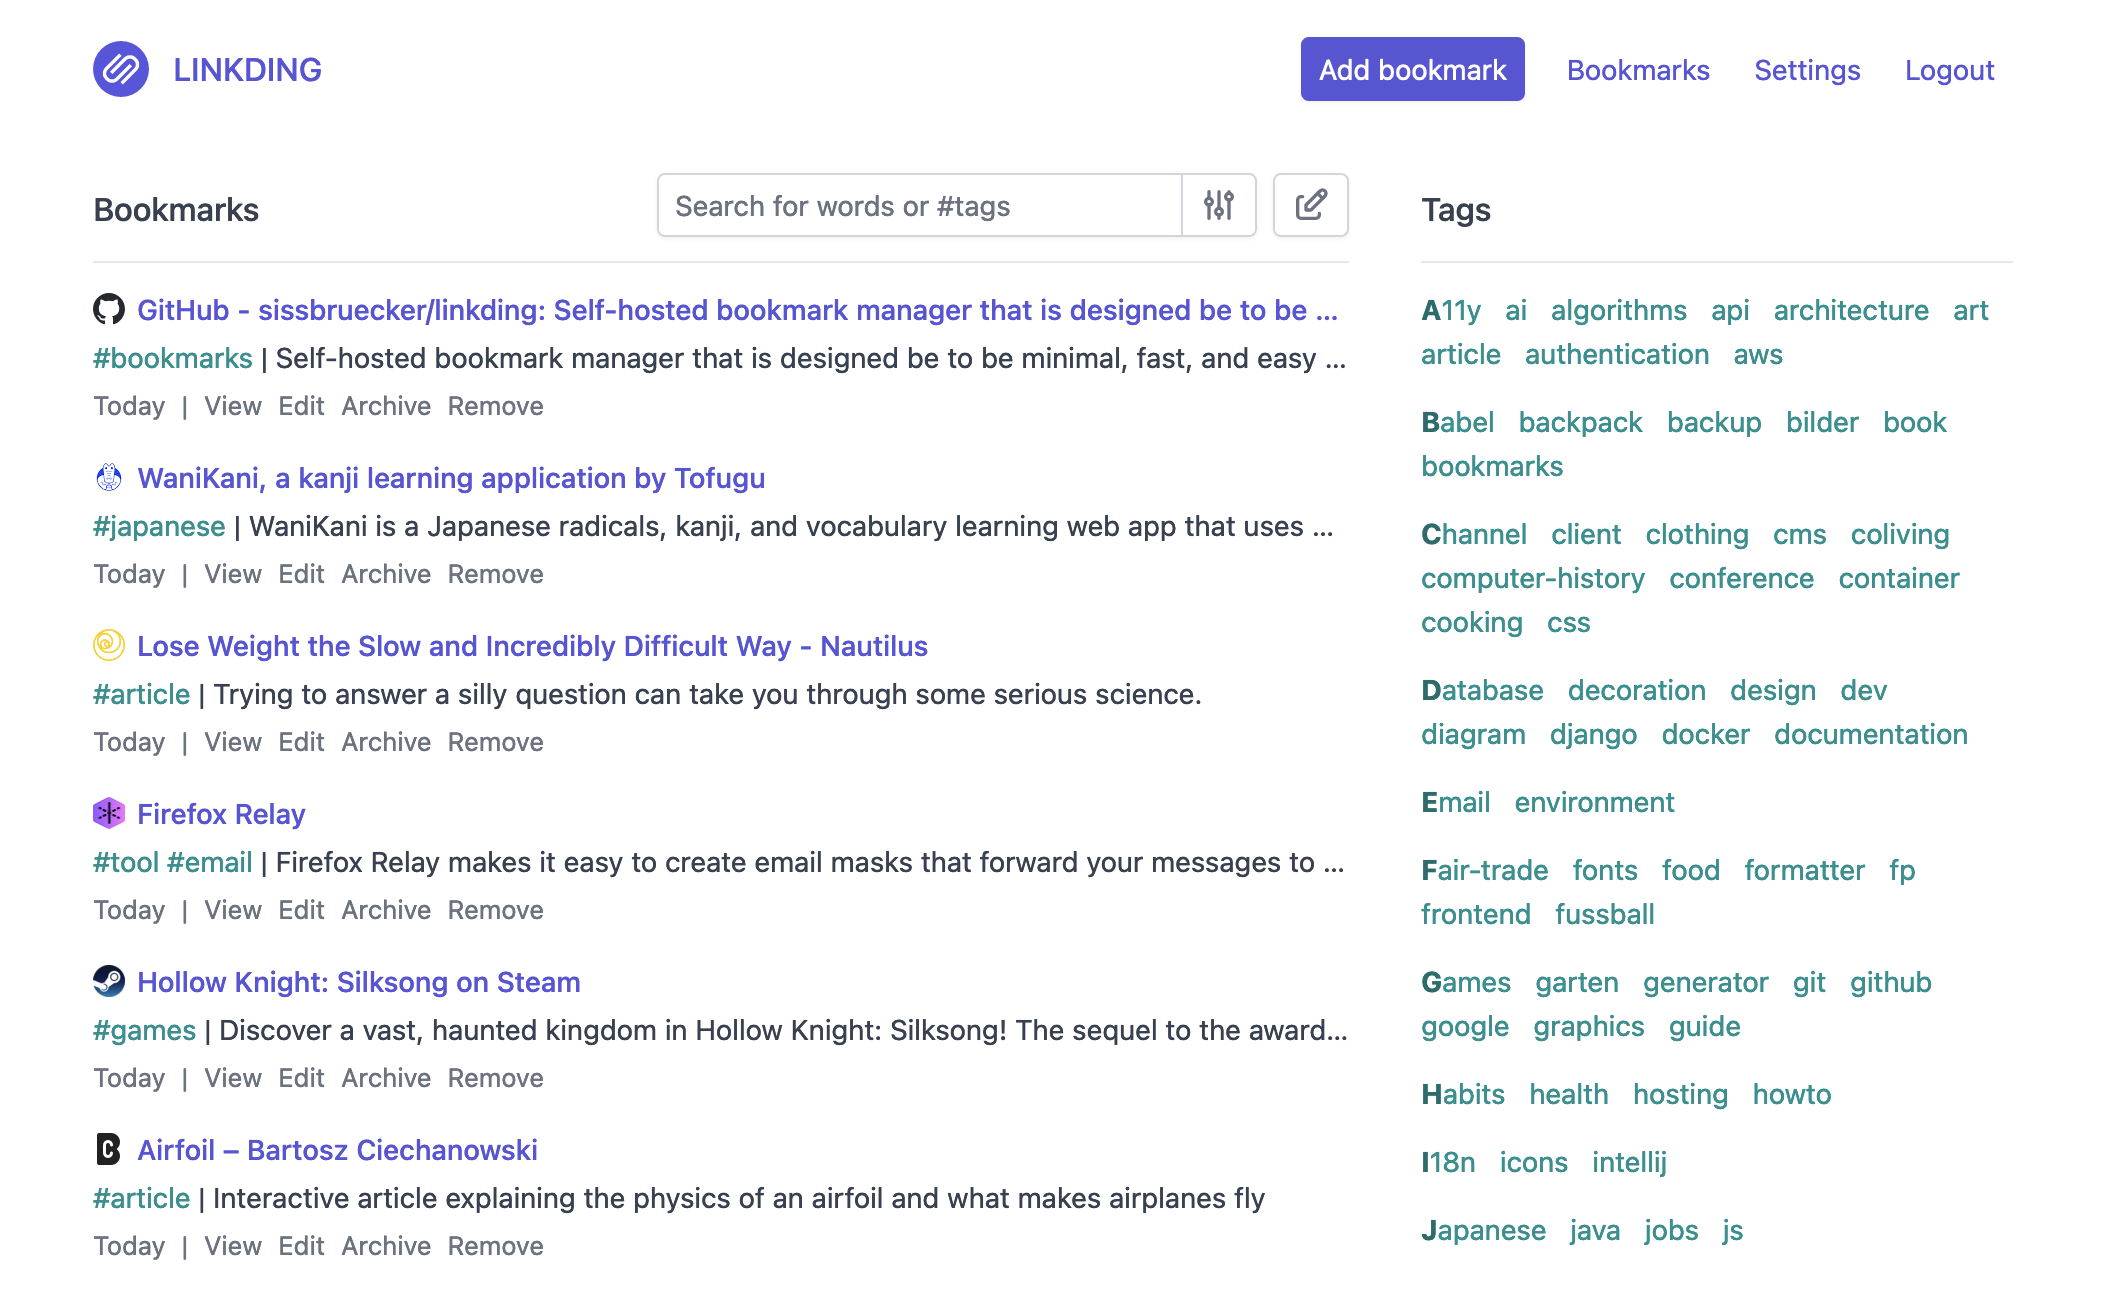The width and height of the screenshot is (2104, 1302).
Task: Filter by the #japanese tag
Action: click(x=159, y=525)
